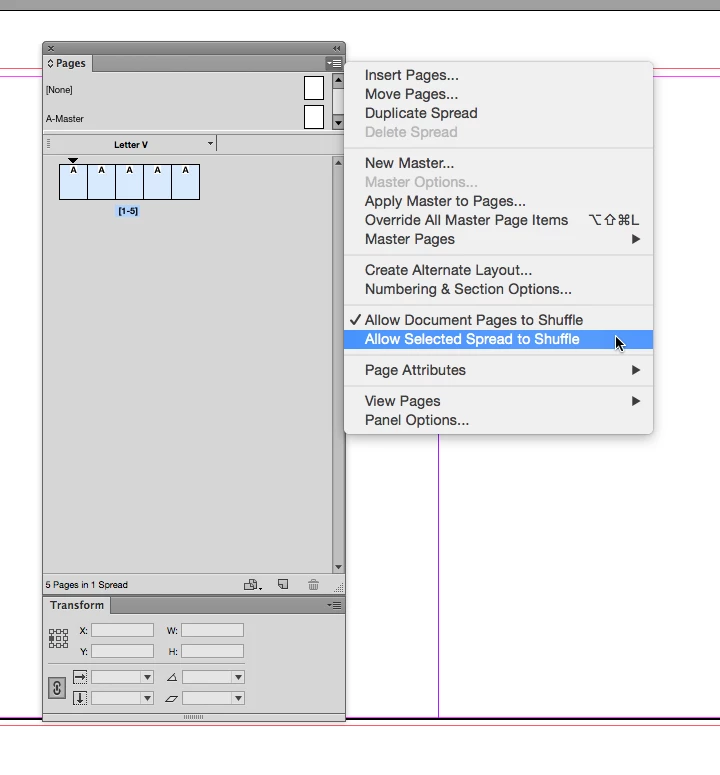
Task: Click the panel resize grip beside the trash icon
Action: point(339,587)
